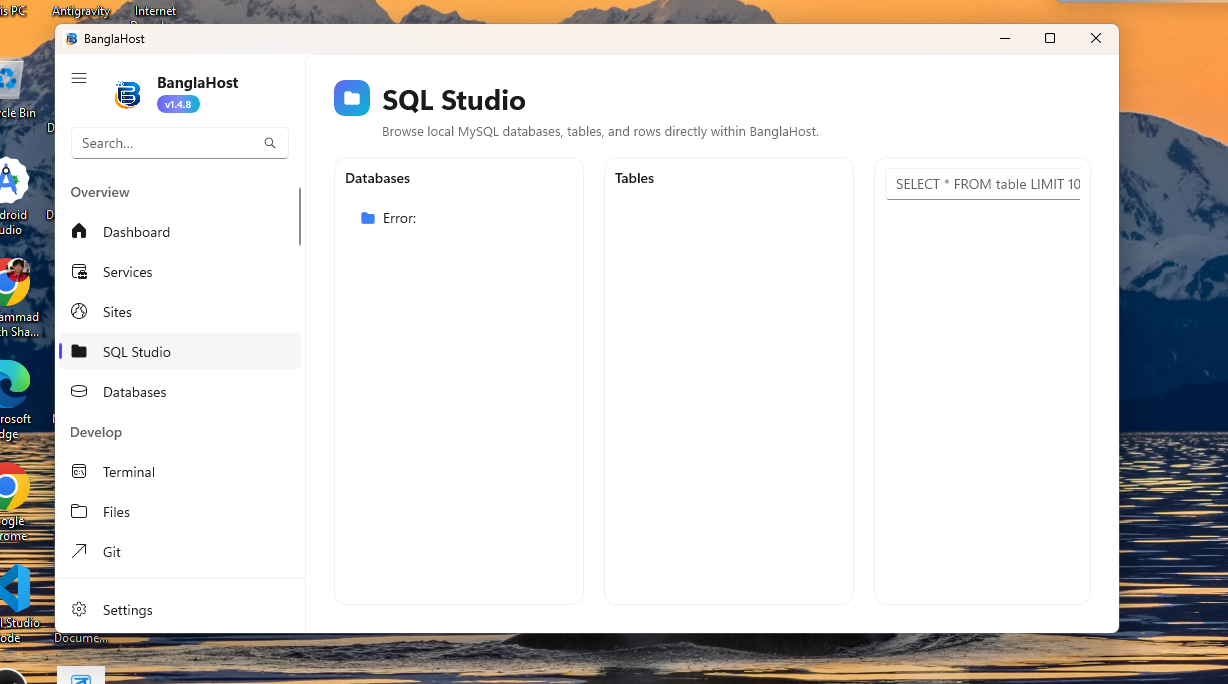Click the Dashboard home icon
This screenshot has height=684, width=1228.
click(x=79, y=231)
